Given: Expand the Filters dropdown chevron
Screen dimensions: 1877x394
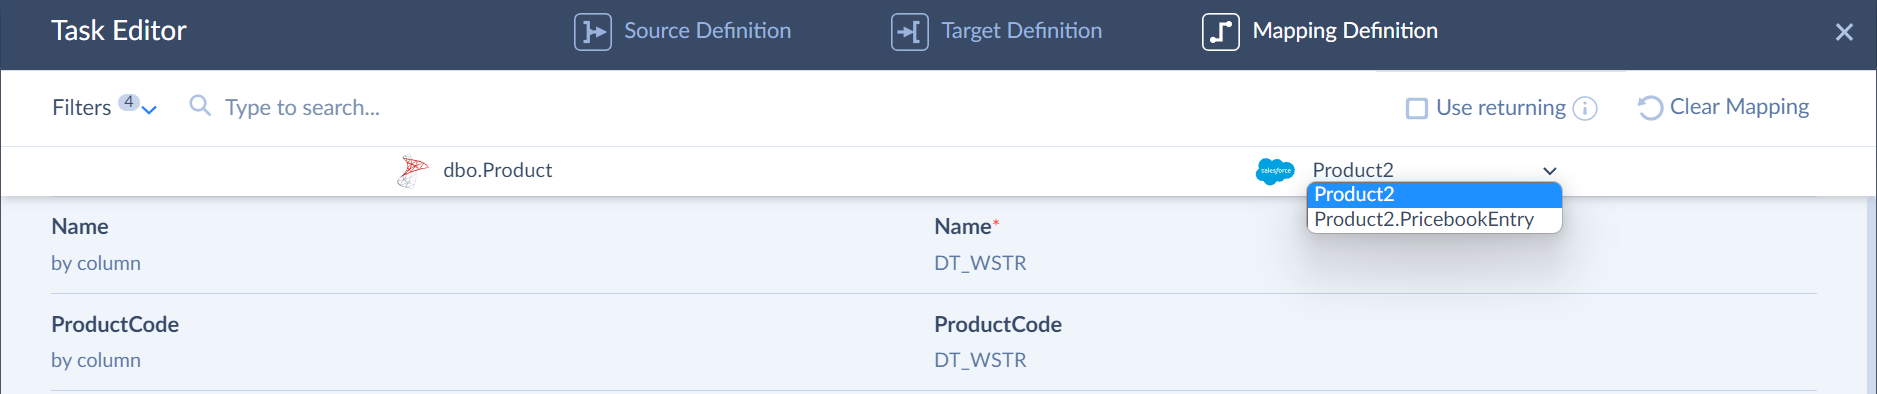Looking at the screenshot, I should 150,110.
